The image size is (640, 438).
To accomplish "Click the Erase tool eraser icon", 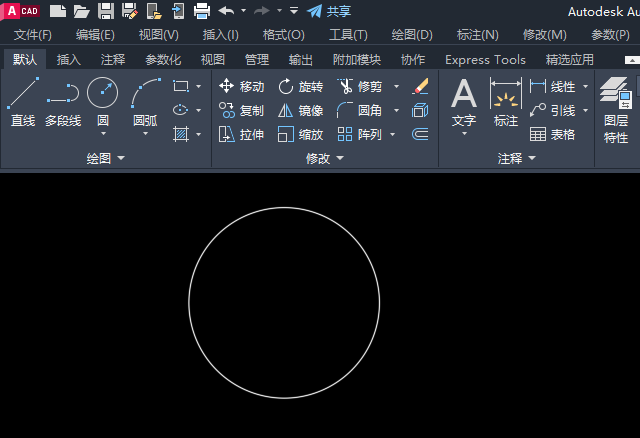I will pos(420,87).
